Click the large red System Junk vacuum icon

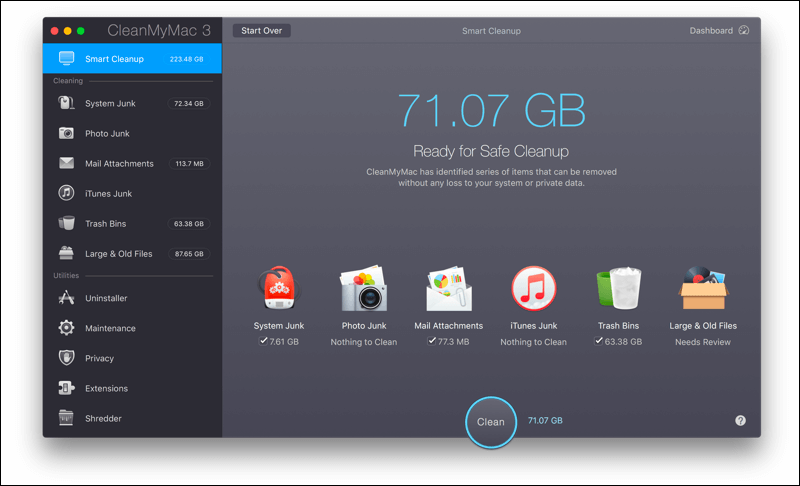(279, 288)
